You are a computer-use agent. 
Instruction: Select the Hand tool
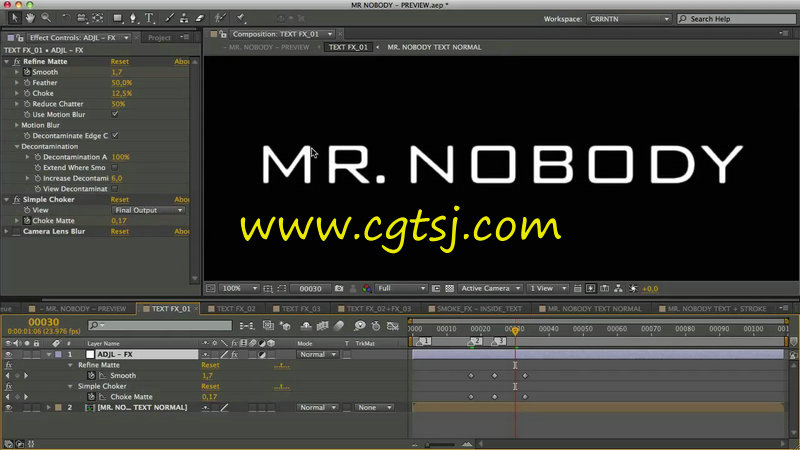tap(30, 18)
